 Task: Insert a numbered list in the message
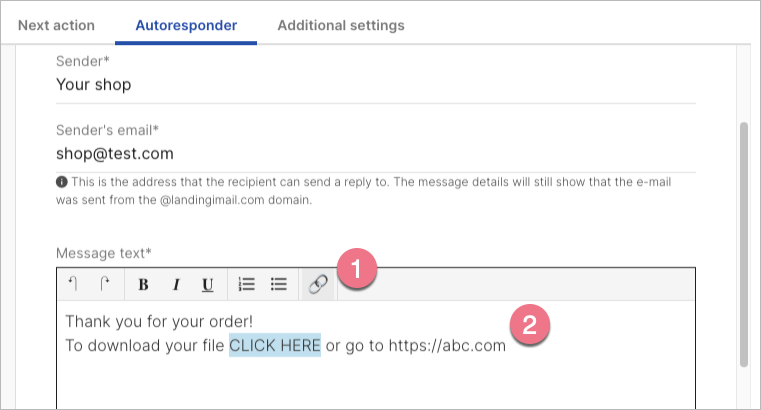pyautogui.click(x=247, y=285)
